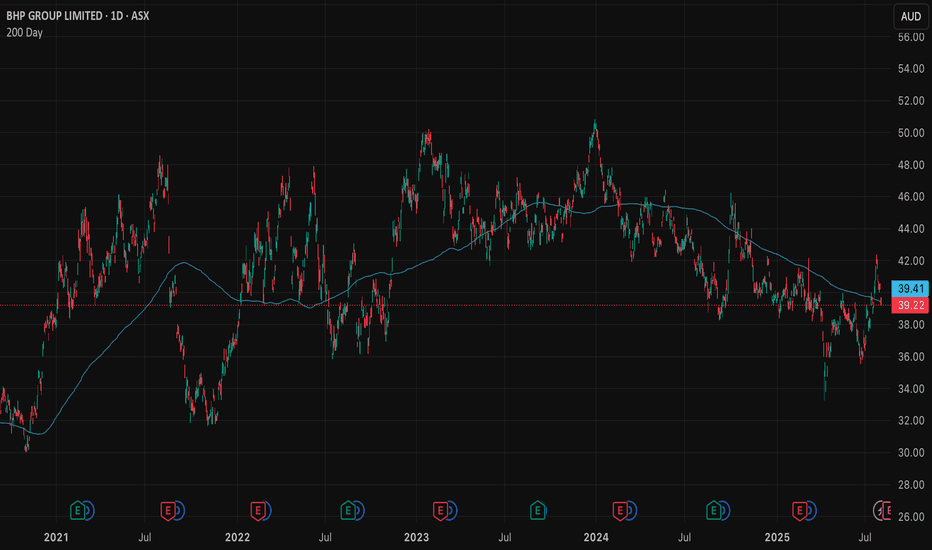The width and height of the screenshot is (932, 550).
Task: Click the blue dividend marker just after 2025
Action: 811,510
